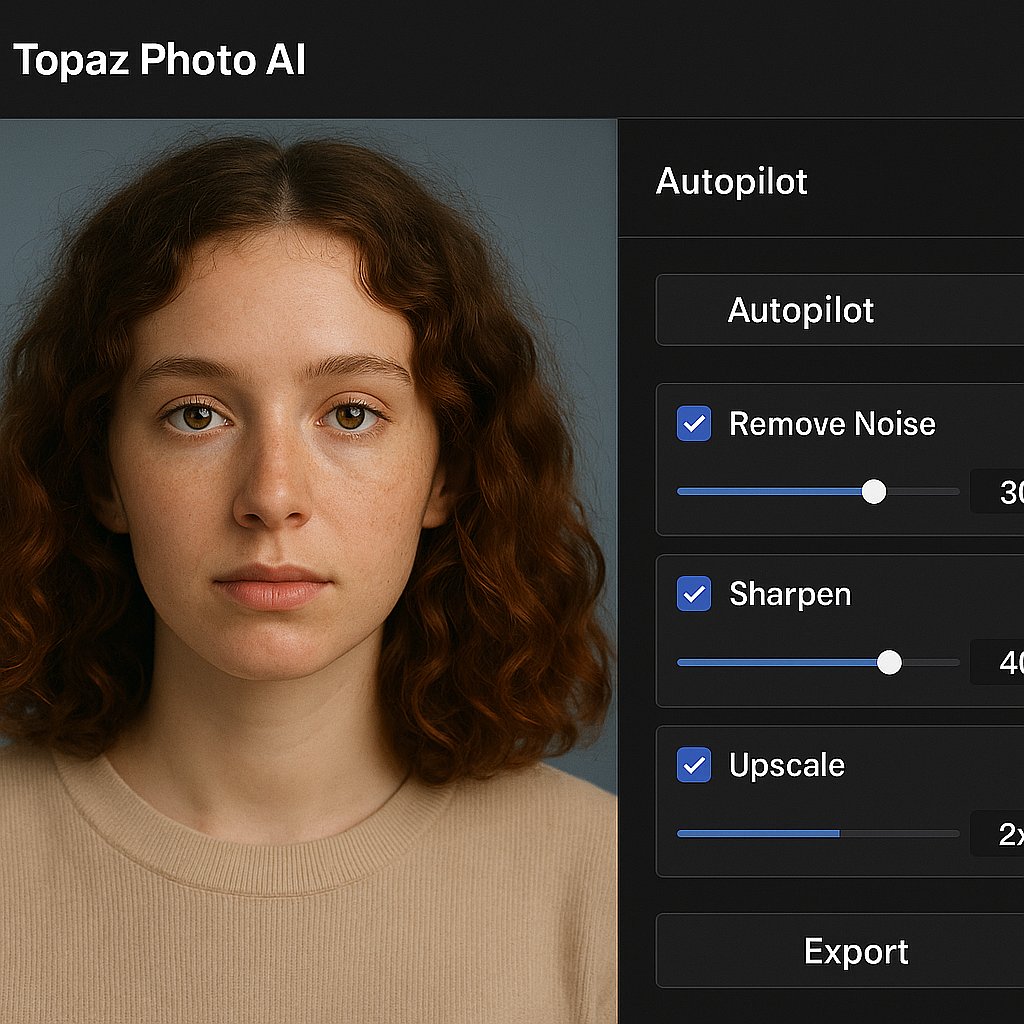Click the Sharpen value field

click(997, 662)
